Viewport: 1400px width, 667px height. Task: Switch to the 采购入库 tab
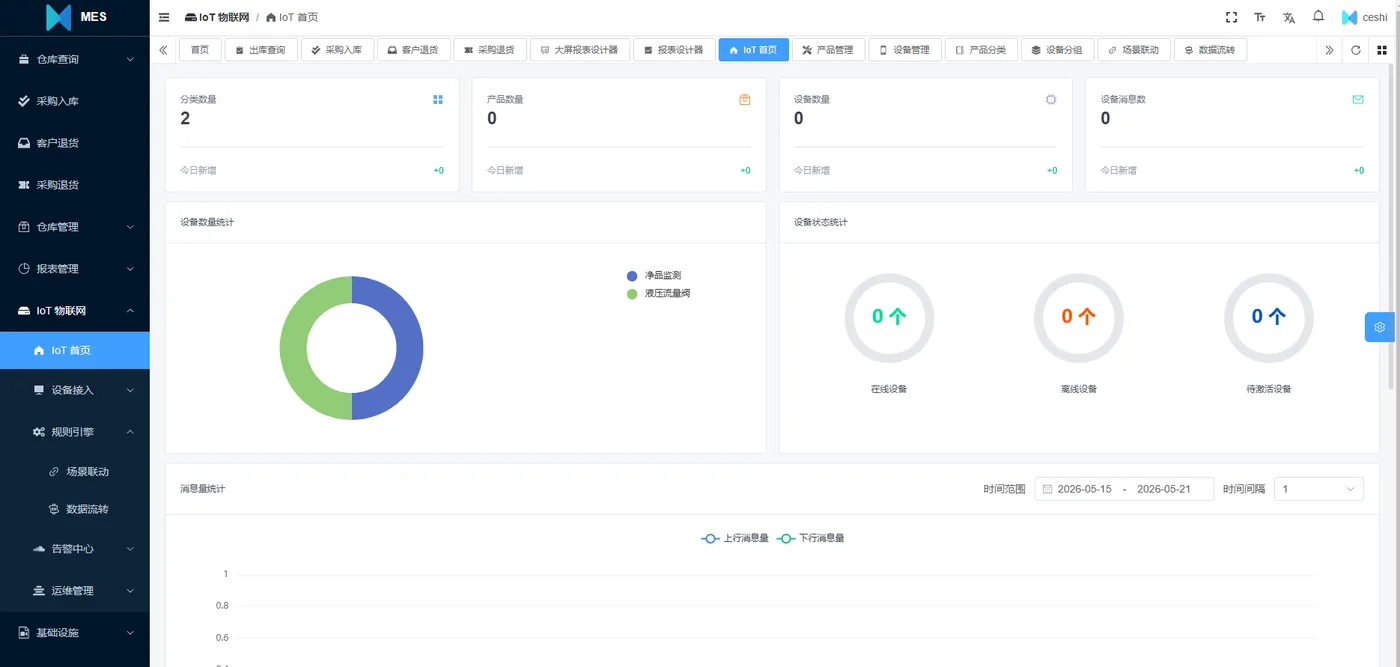click(x=338, y=50)
